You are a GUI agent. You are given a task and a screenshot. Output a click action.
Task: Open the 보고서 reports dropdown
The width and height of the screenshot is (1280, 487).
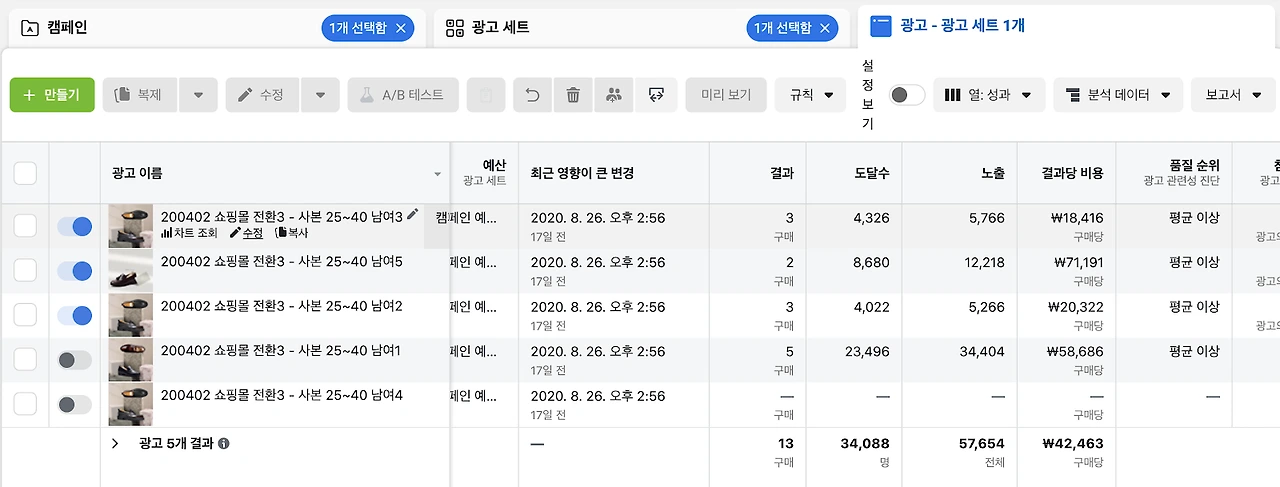pos(1234,95)
